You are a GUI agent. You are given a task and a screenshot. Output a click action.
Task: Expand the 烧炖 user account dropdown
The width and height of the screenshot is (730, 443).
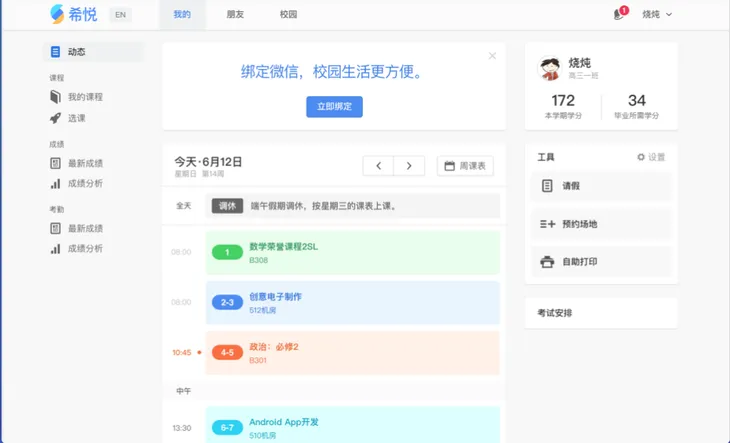[657, 15]
